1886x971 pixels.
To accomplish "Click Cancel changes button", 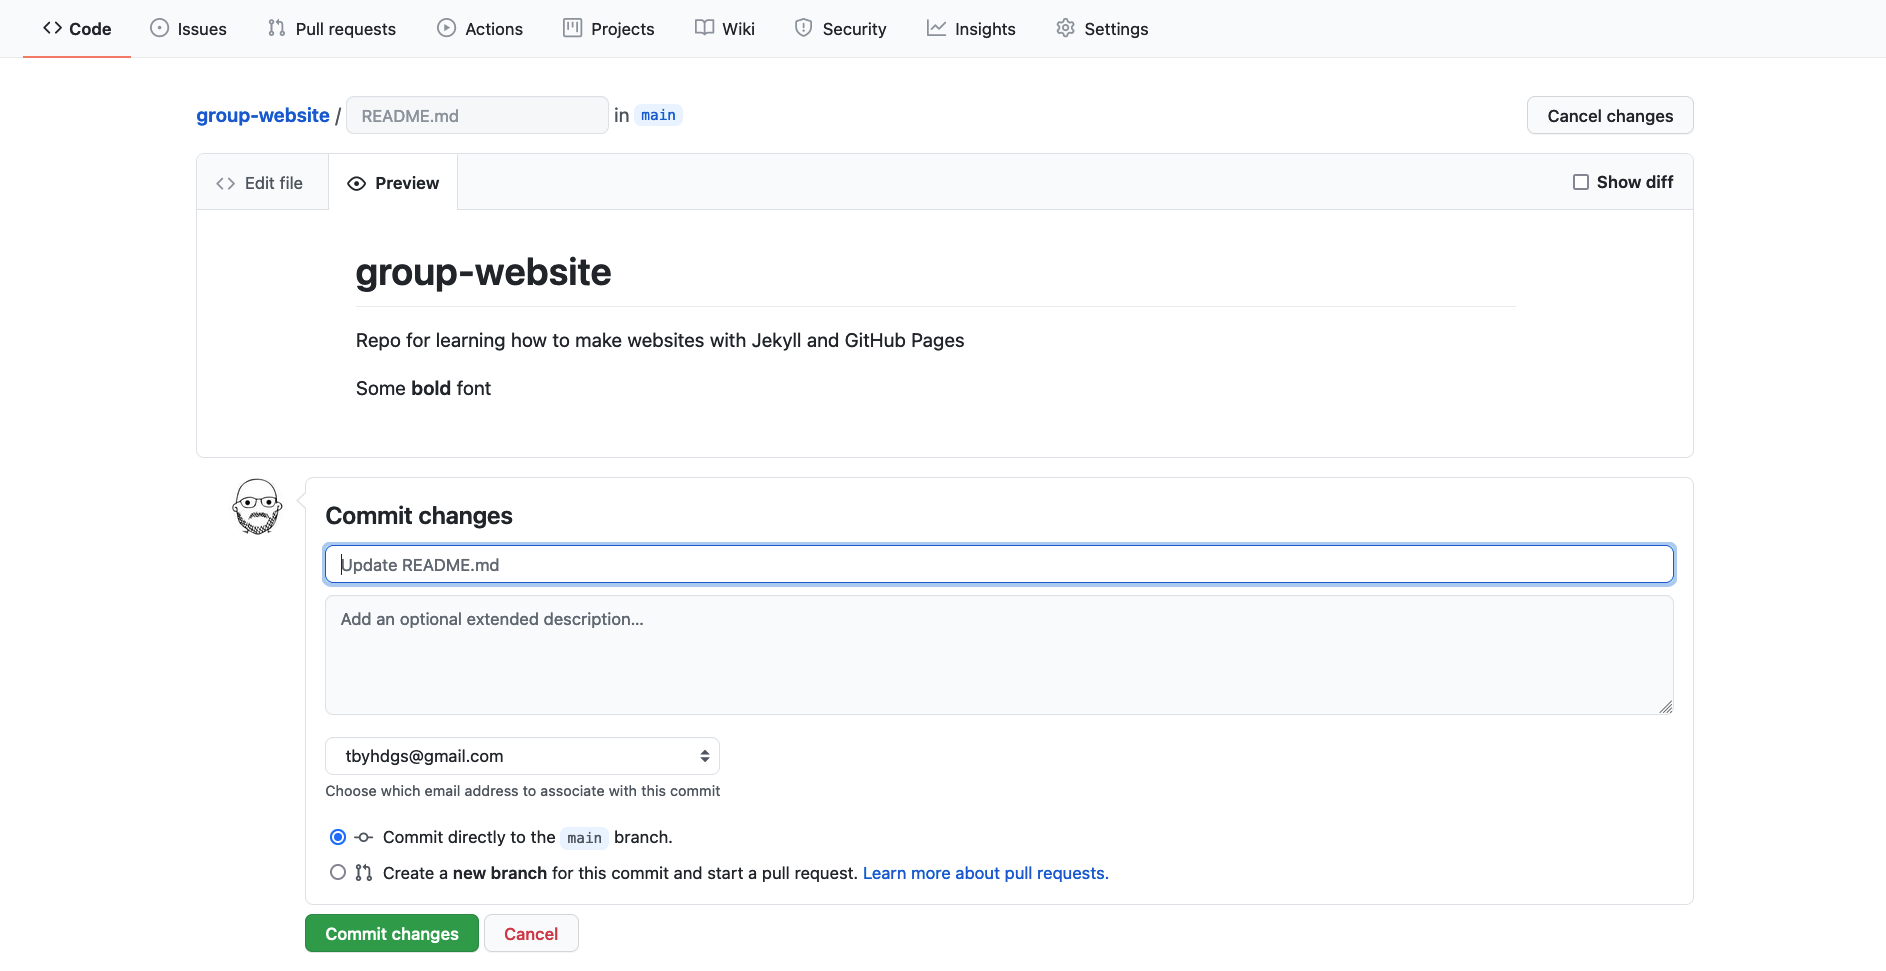I will pos(1610,115).
